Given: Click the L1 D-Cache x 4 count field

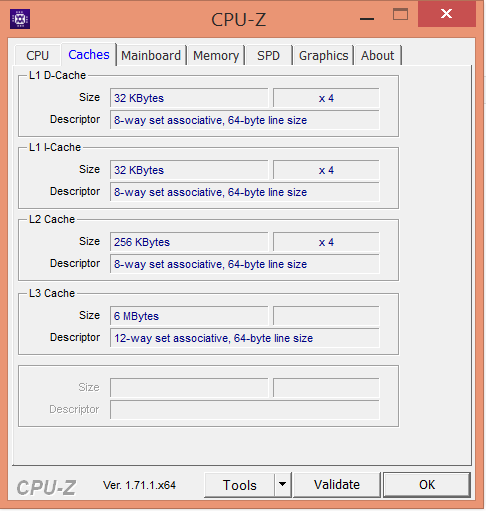Looking at the screenshot, I should [x=326, y=98].
